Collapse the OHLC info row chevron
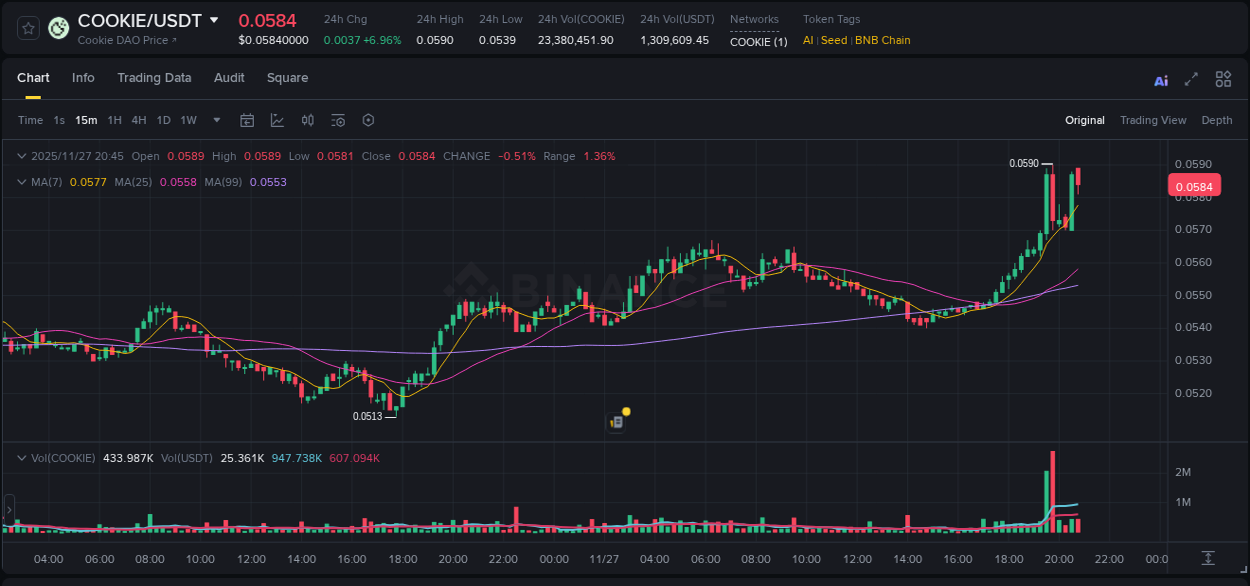 21,156
